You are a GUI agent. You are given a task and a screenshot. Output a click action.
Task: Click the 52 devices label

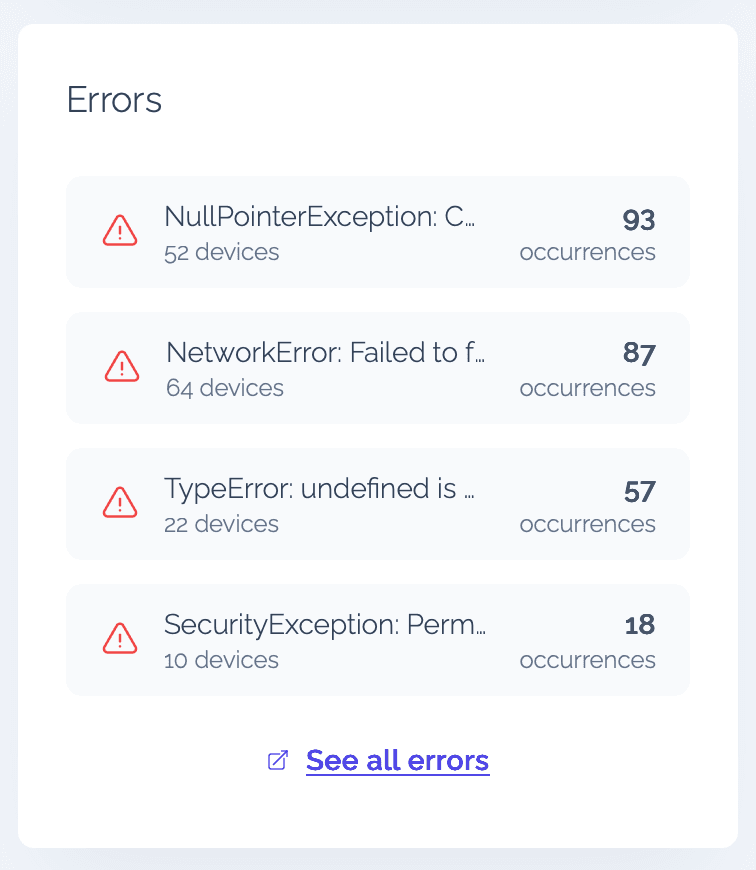click(221, 252)
